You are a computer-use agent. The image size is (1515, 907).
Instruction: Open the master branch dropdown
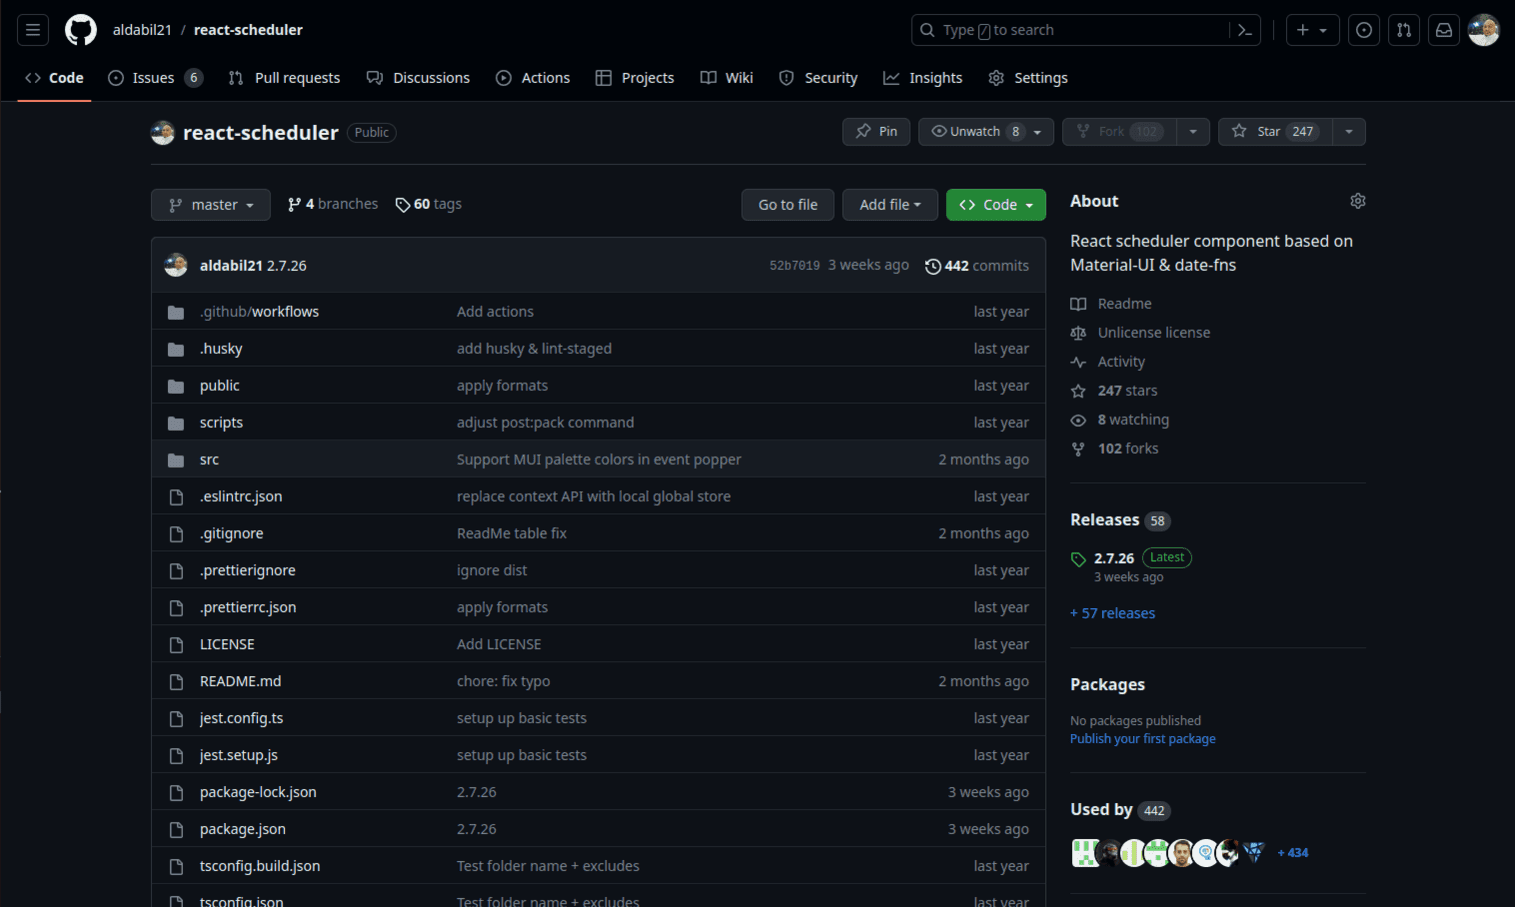click(x=211, y=205)
